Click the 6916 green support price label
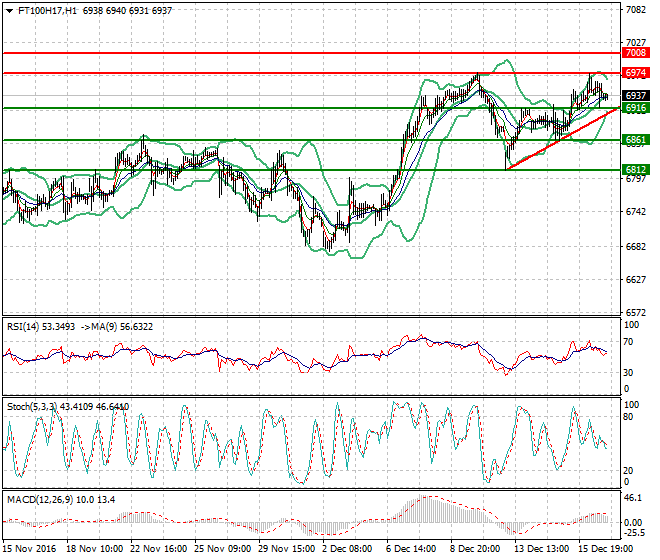The width and height of the screenshot is (660, 560). click(636, 108)
